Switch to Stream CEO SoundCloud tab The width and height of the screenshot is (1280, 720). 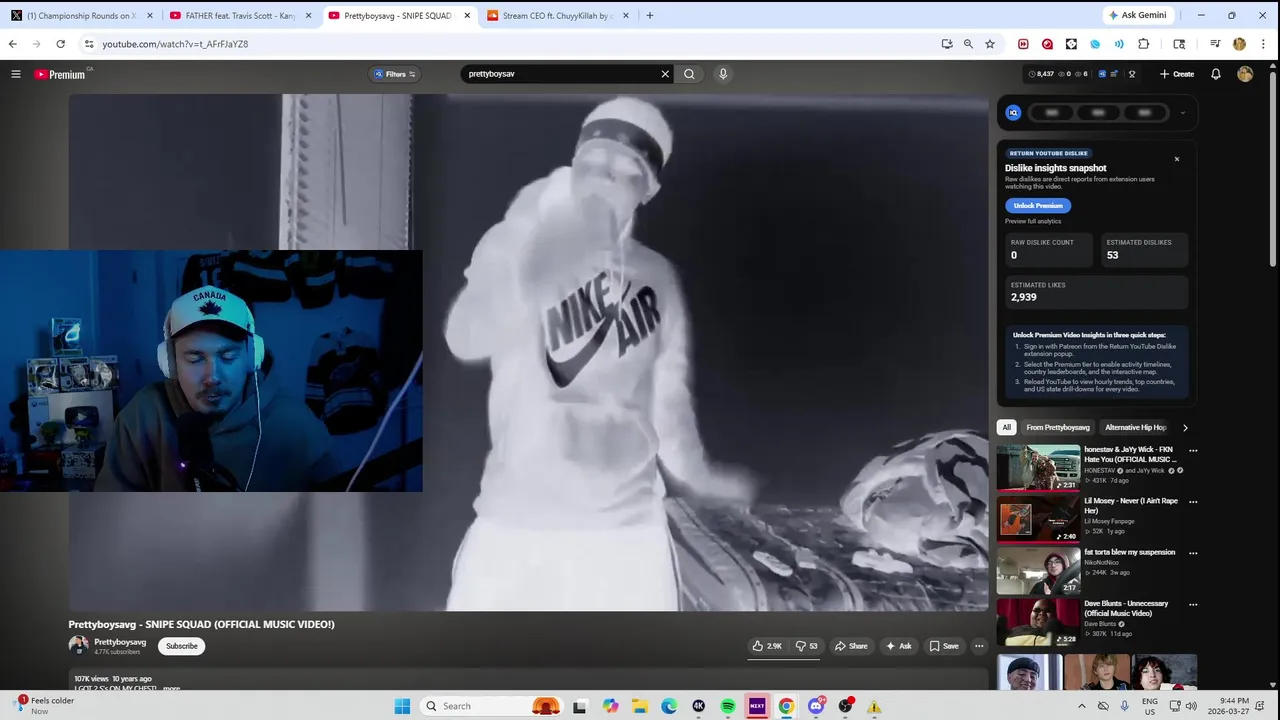[556, 15]
